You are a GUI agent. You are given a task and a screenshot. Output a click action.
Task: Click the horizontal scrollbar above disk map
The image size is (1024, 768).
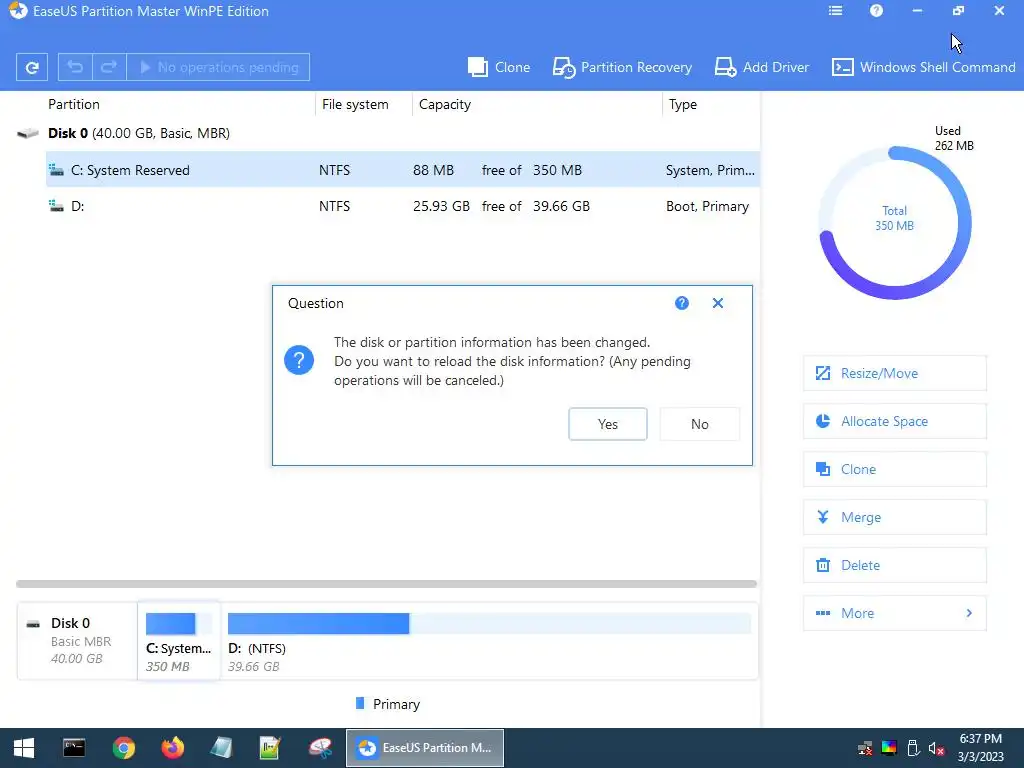click(386, 584)
